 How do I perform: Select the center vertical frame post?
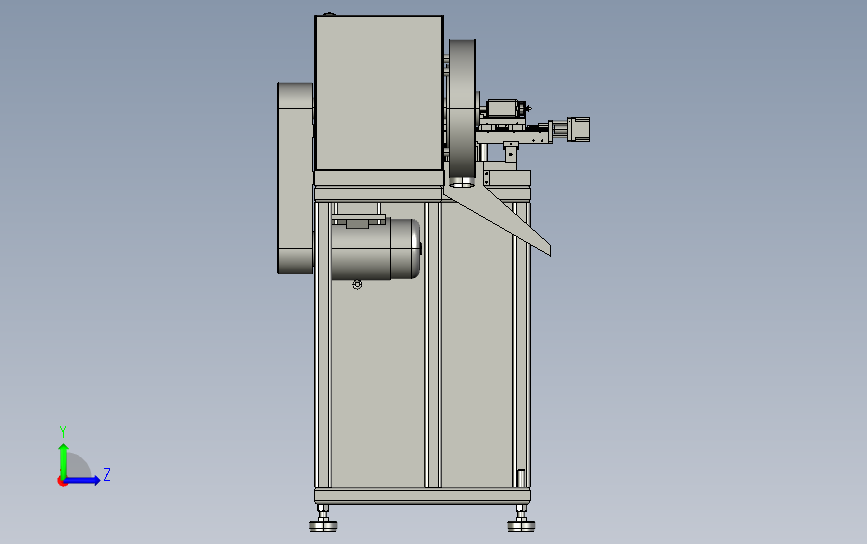coord(433,345)
